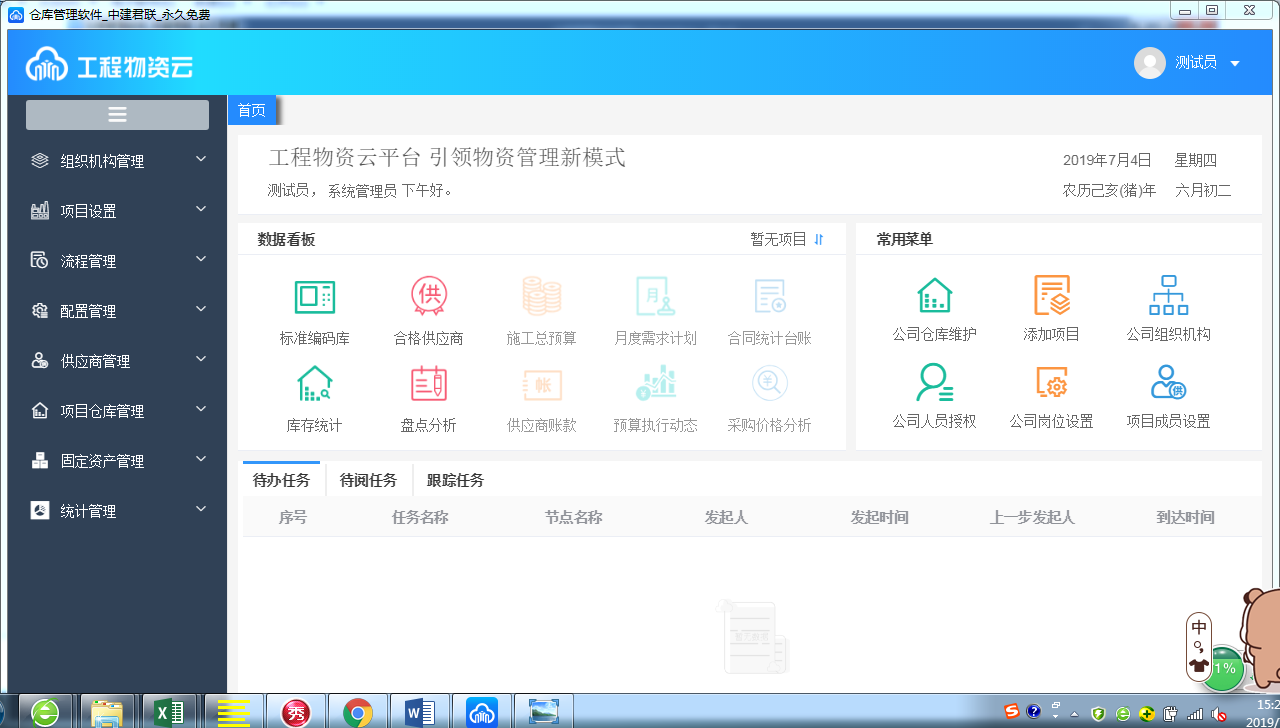Select the 合格供应商 dashboard icon
Screen dimensions: 1280x728
(428, 308)
